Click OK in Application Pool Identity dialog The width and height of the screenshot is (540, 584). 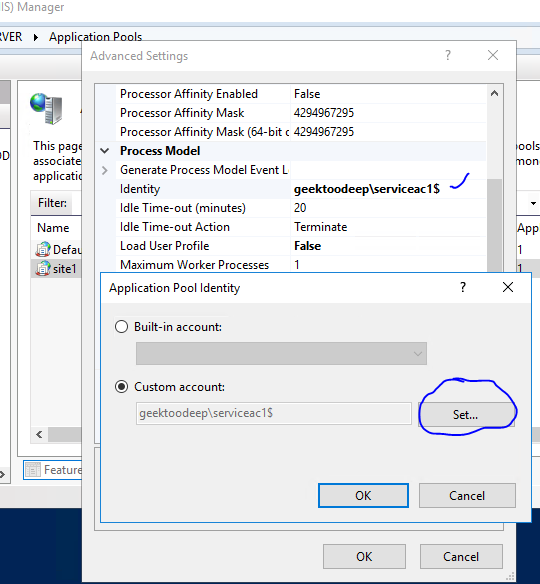pyautogui.click(x=363, y=495)
